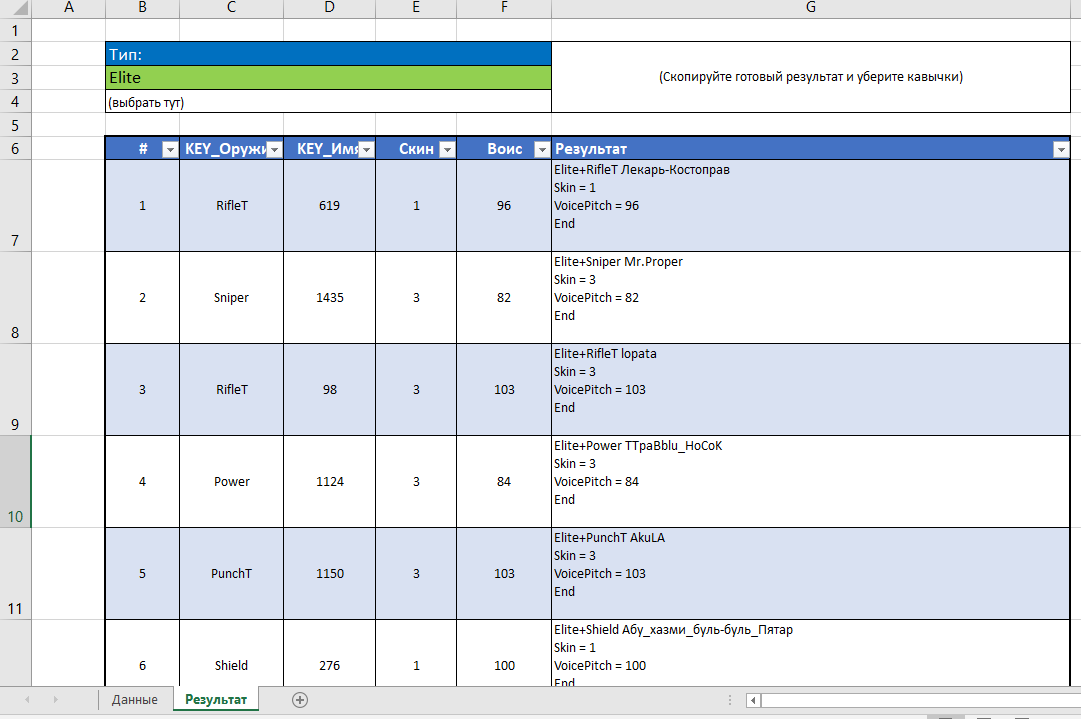Select the cell with value 1124

pos(330,482)
